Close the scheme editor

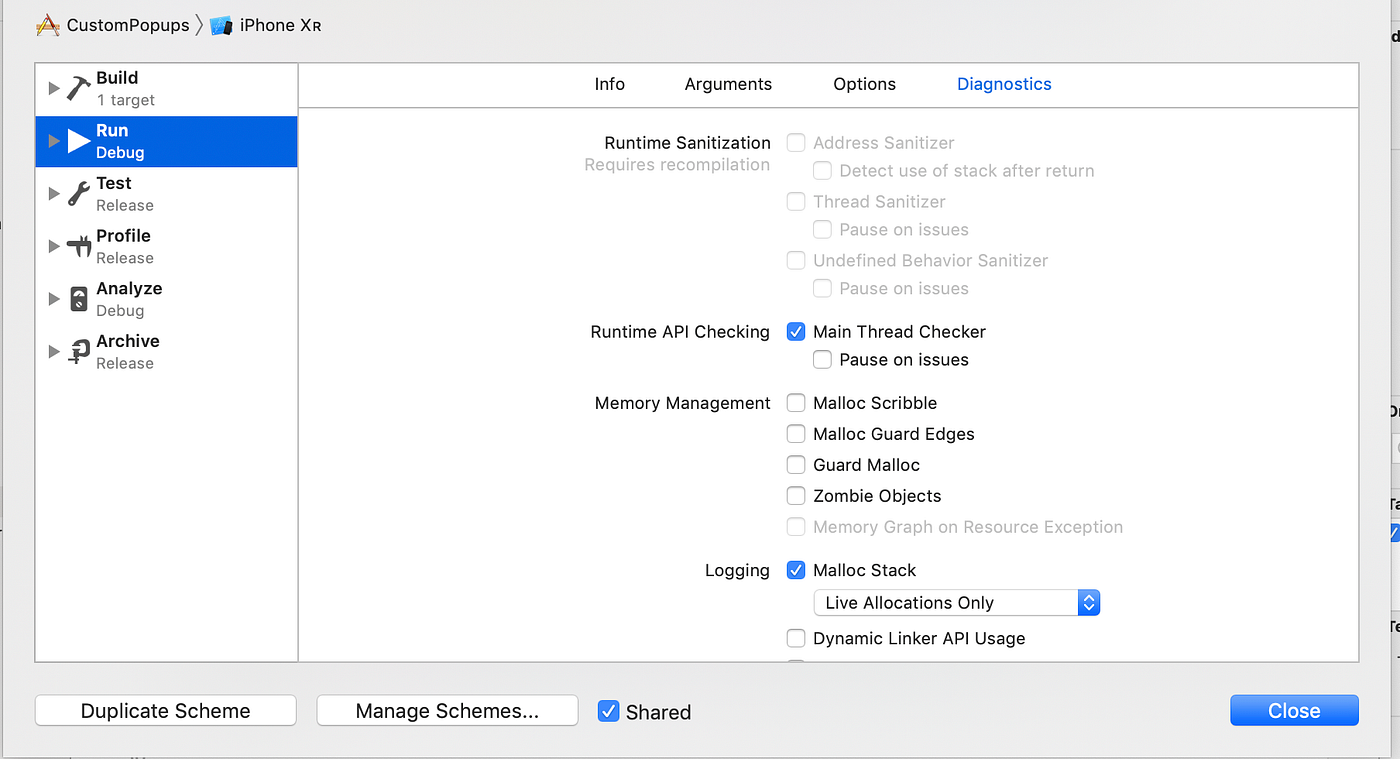pyautogui.click(x=1293, y=710)
